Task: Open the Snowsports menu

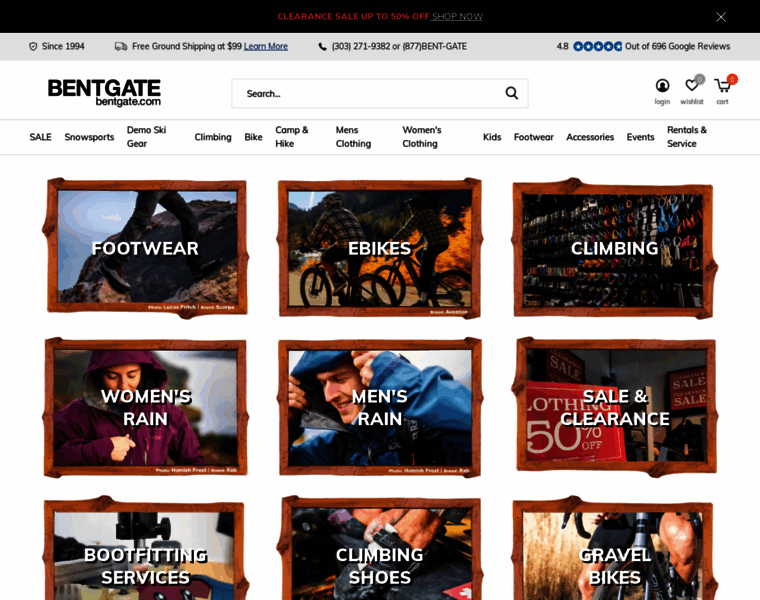Action: tap(89, 137)
